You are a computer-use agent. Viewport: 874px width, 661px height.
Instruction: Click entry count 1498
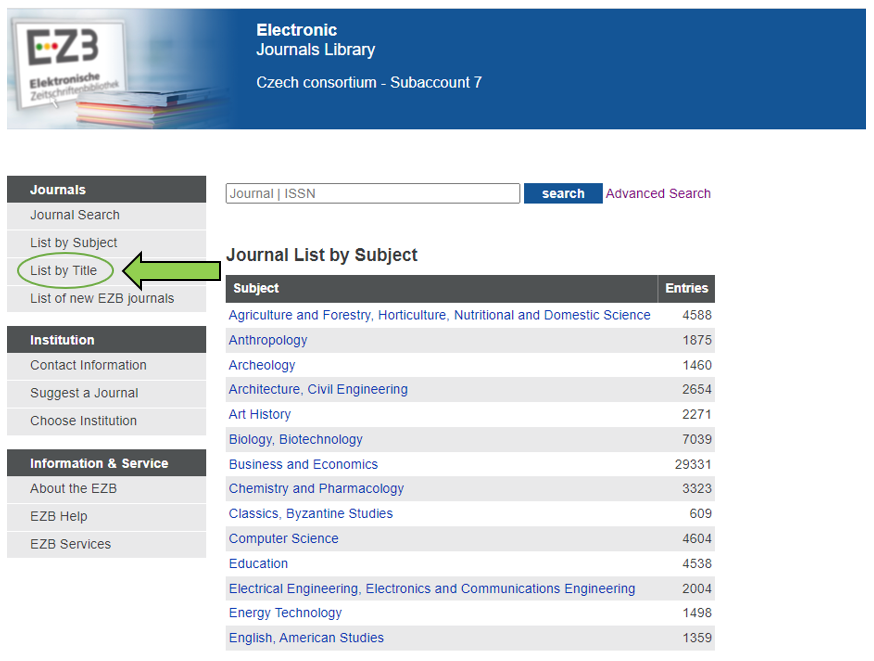(x=697, y=613)
